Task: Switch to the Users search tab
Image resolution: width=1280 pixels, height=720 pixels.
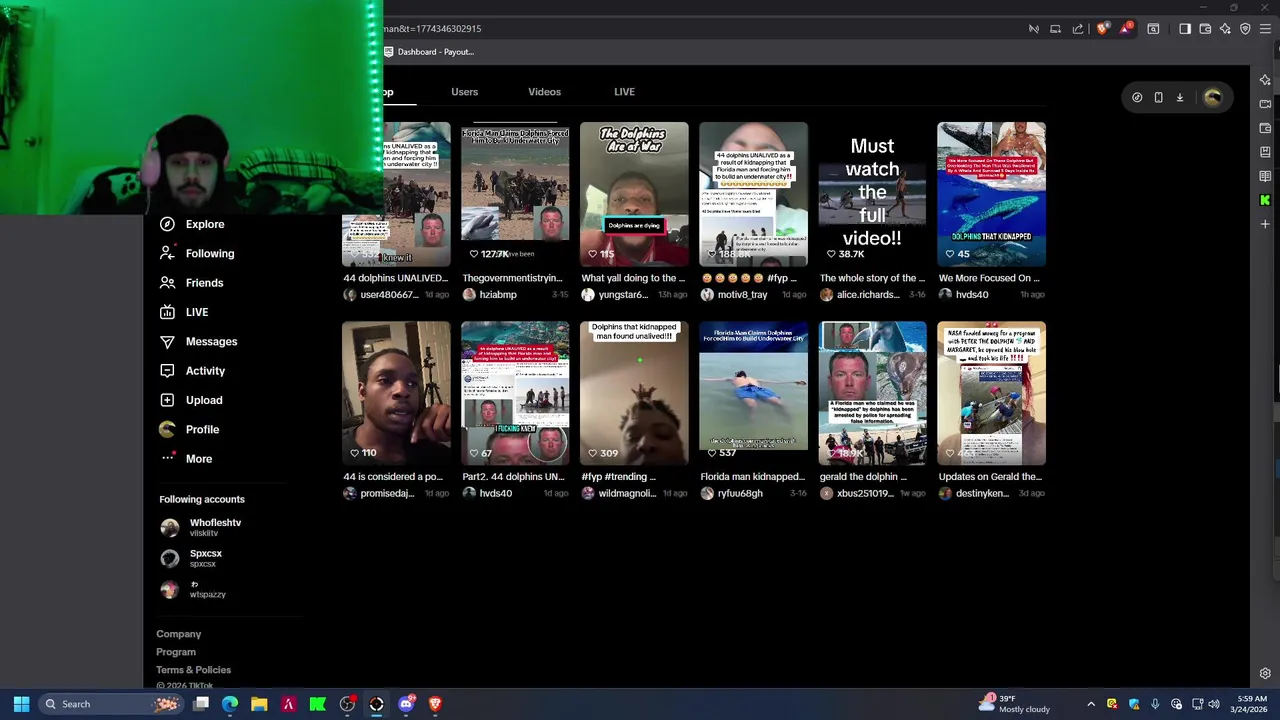Action: tap(464, 92)
